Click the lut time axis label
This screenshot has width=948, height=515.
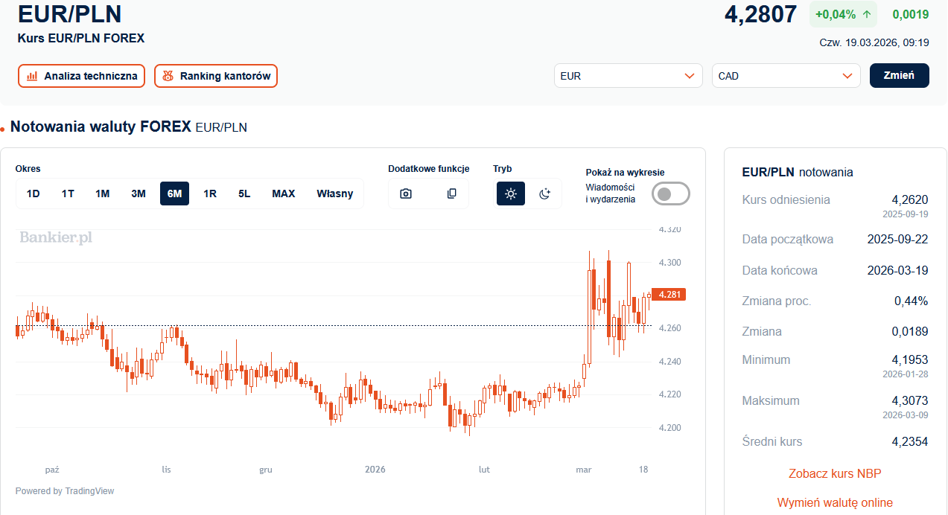click(x=484, y=469)
